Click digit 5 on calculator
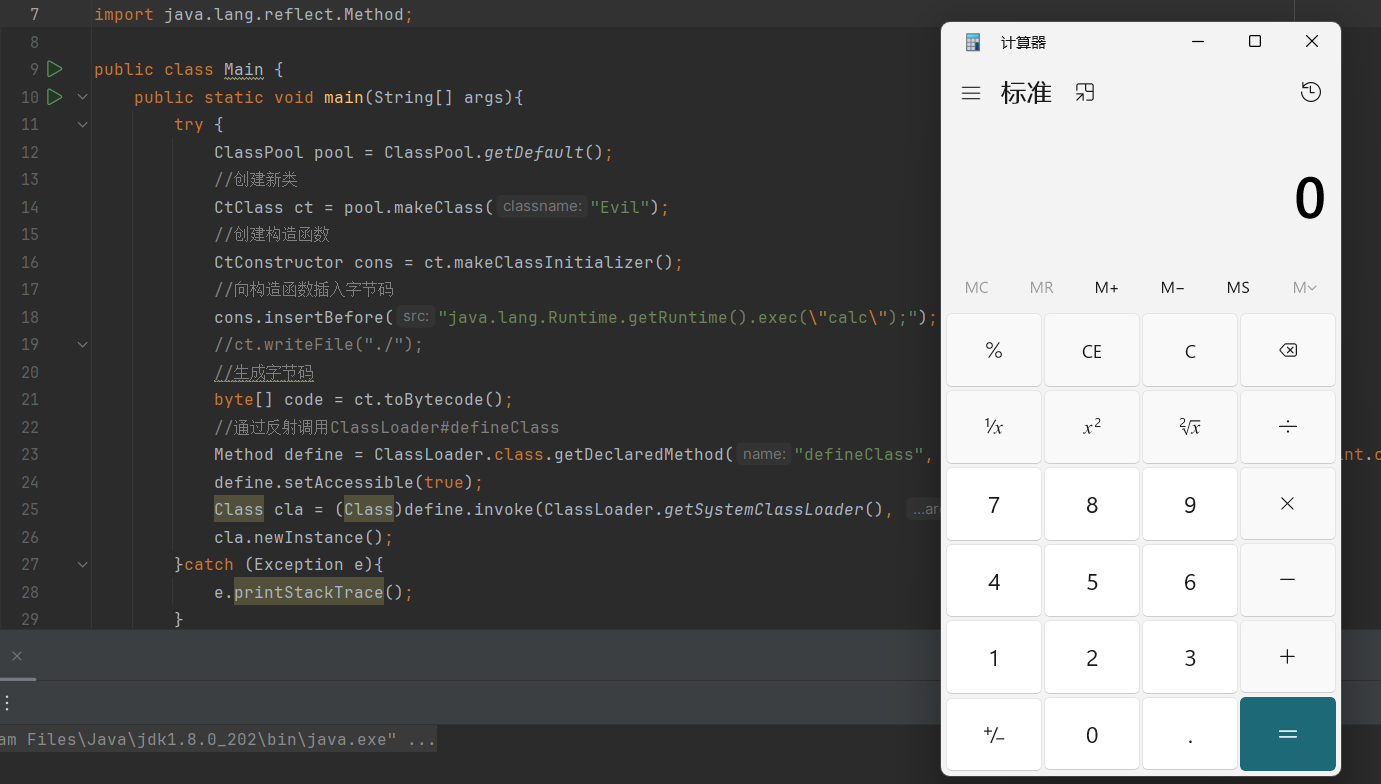 1092,581
